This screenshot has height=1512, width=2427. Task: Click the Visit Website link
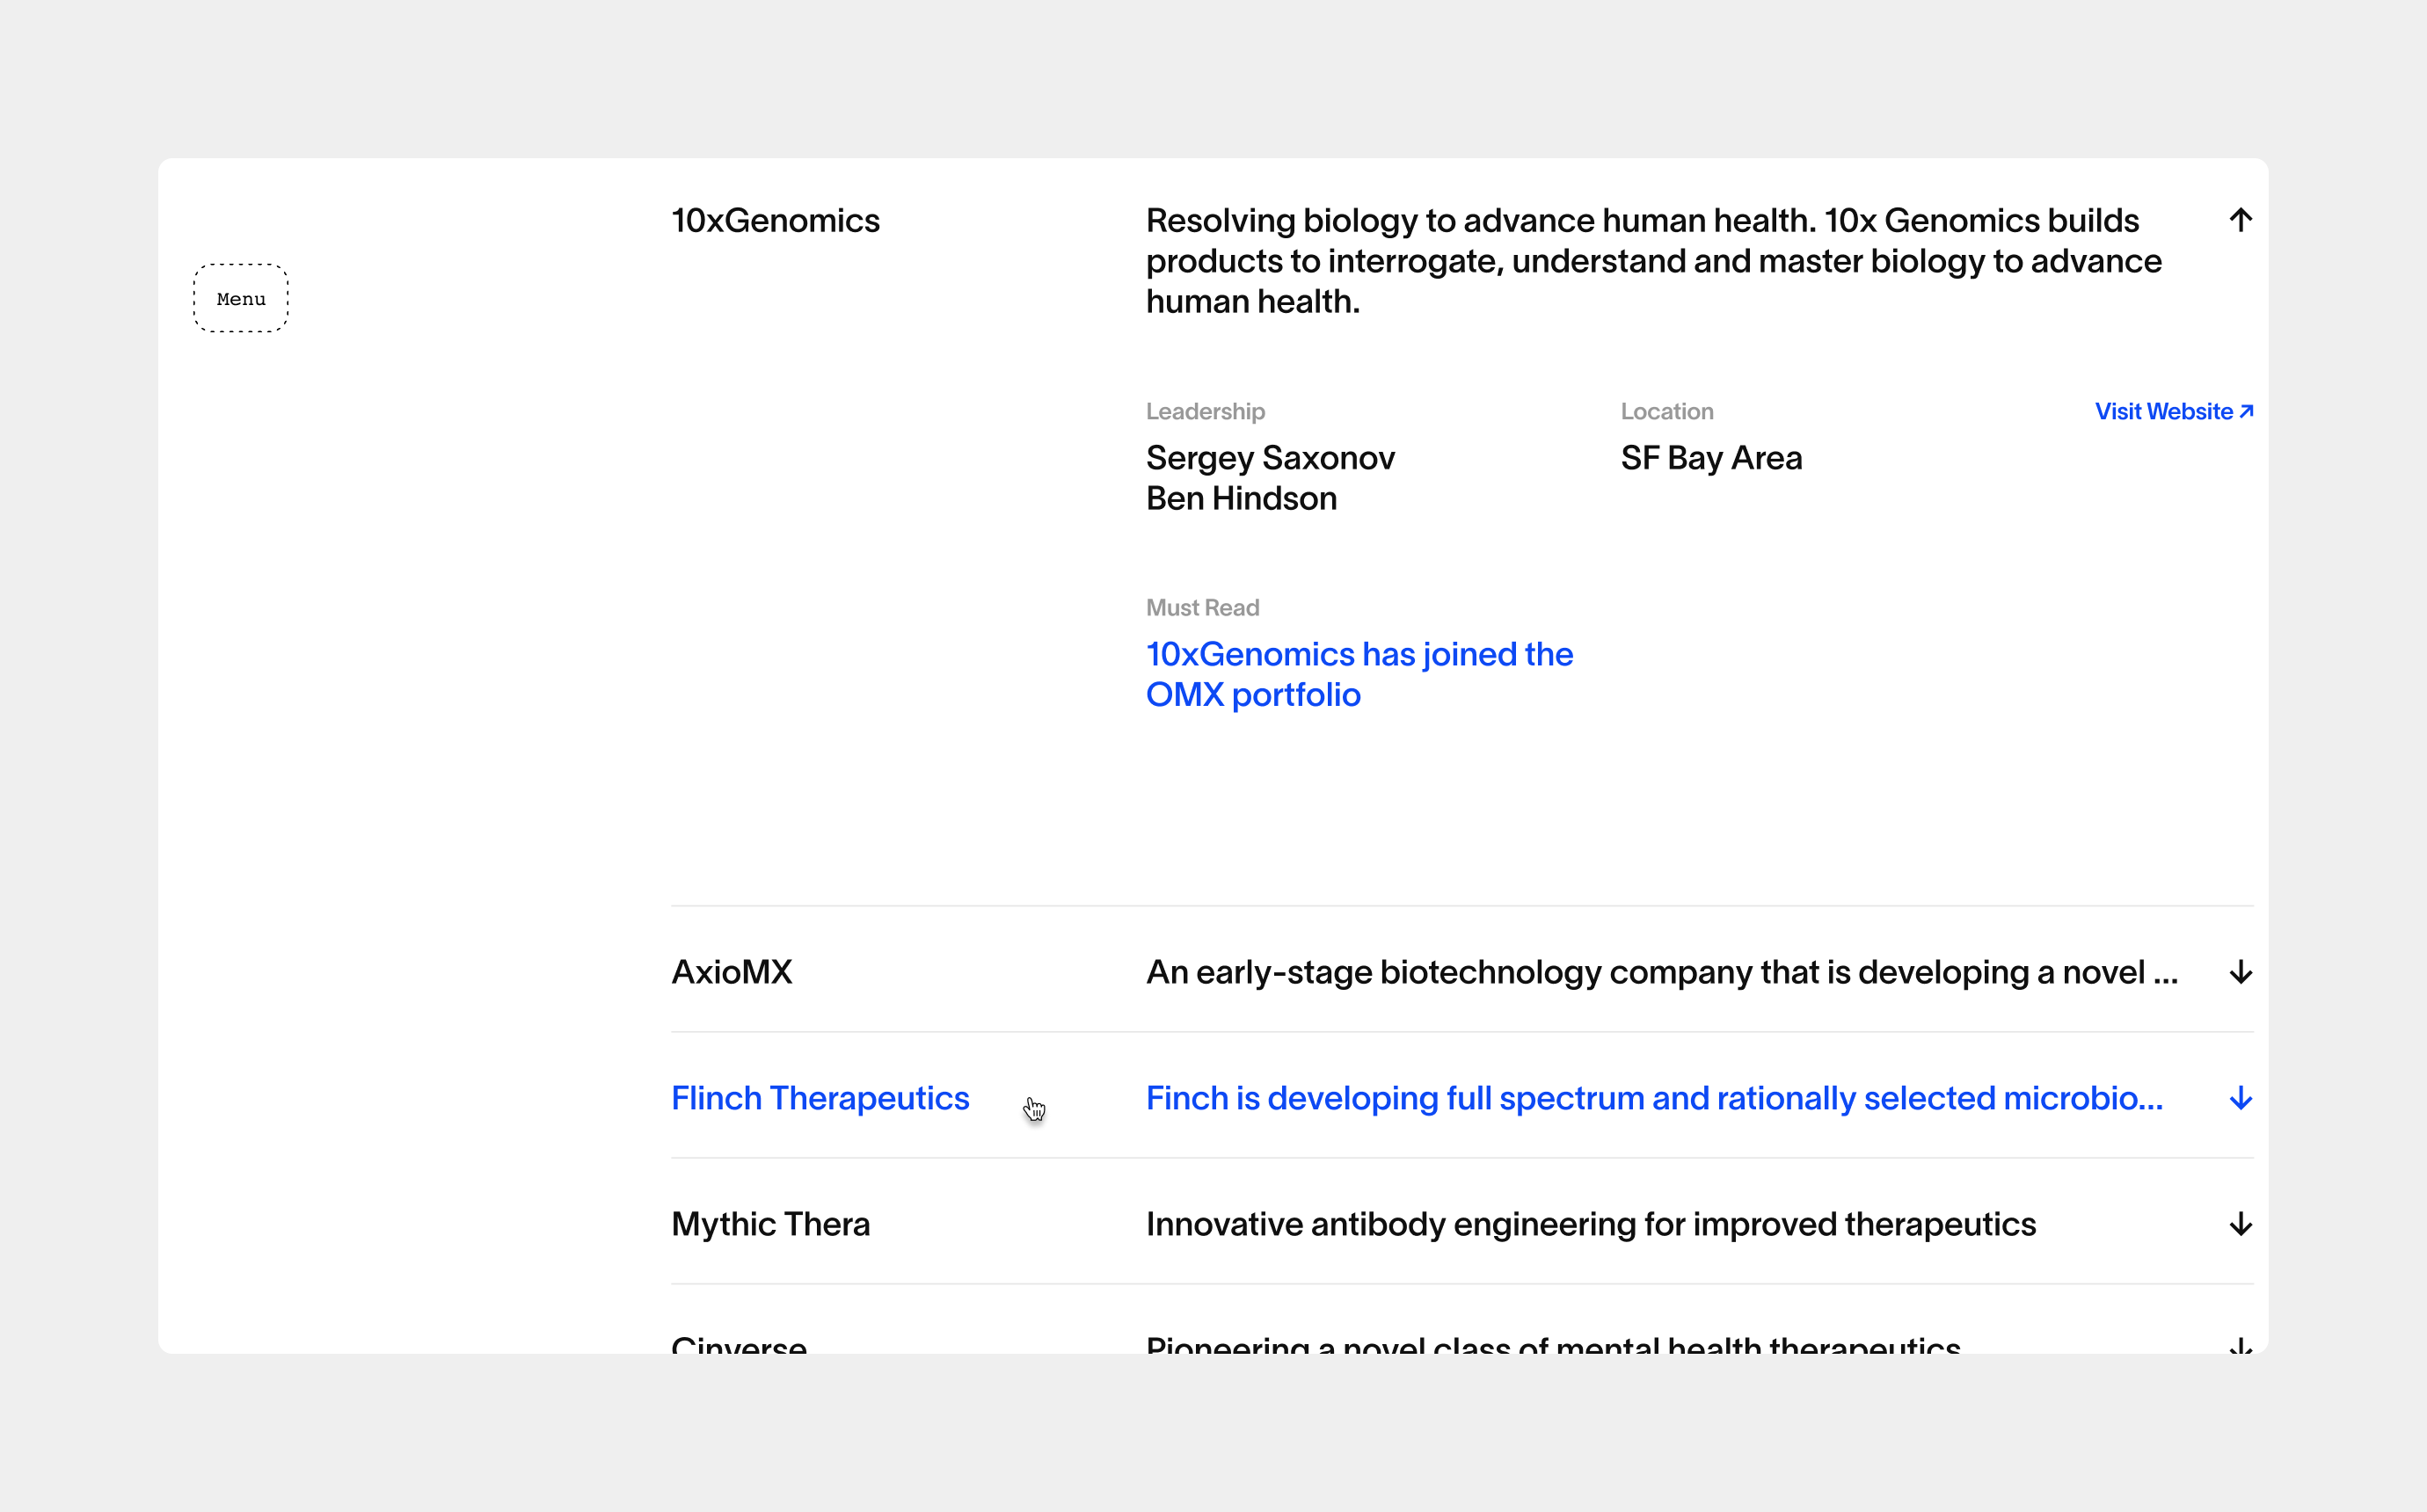[2173, 411]
